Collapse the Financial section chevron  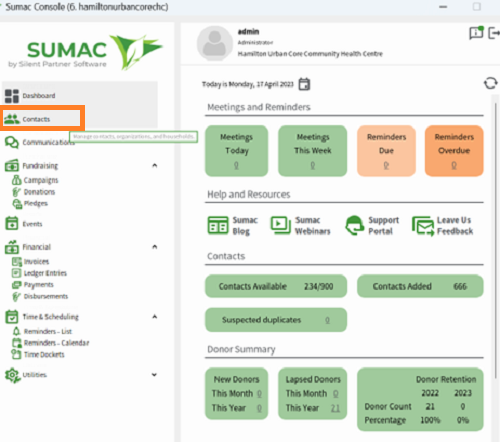[x=154, y=247]
